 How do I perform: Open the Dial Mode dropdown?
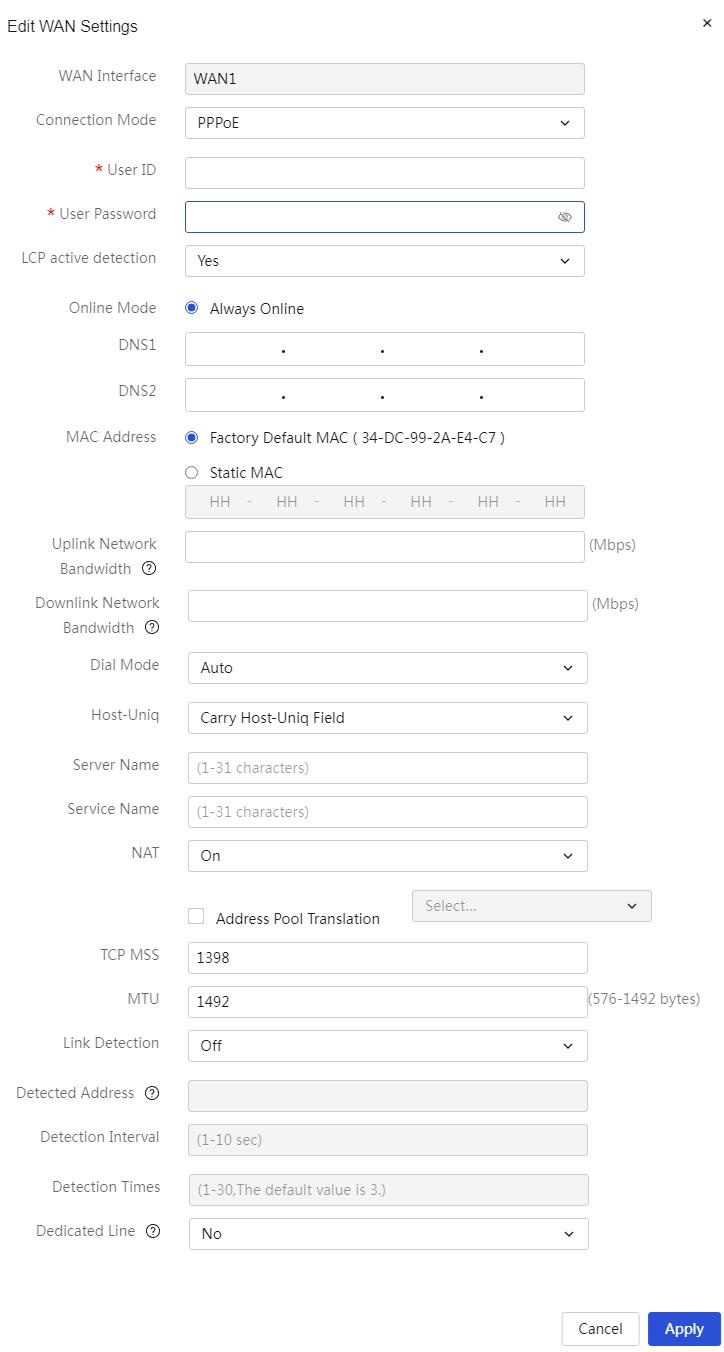pos(388,668)
